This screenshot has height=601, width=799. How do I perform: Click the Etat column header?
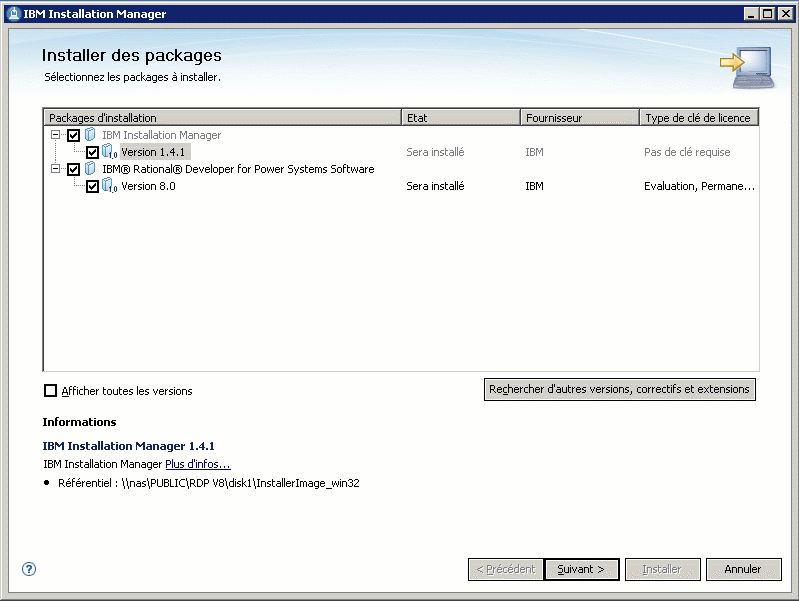461,118
